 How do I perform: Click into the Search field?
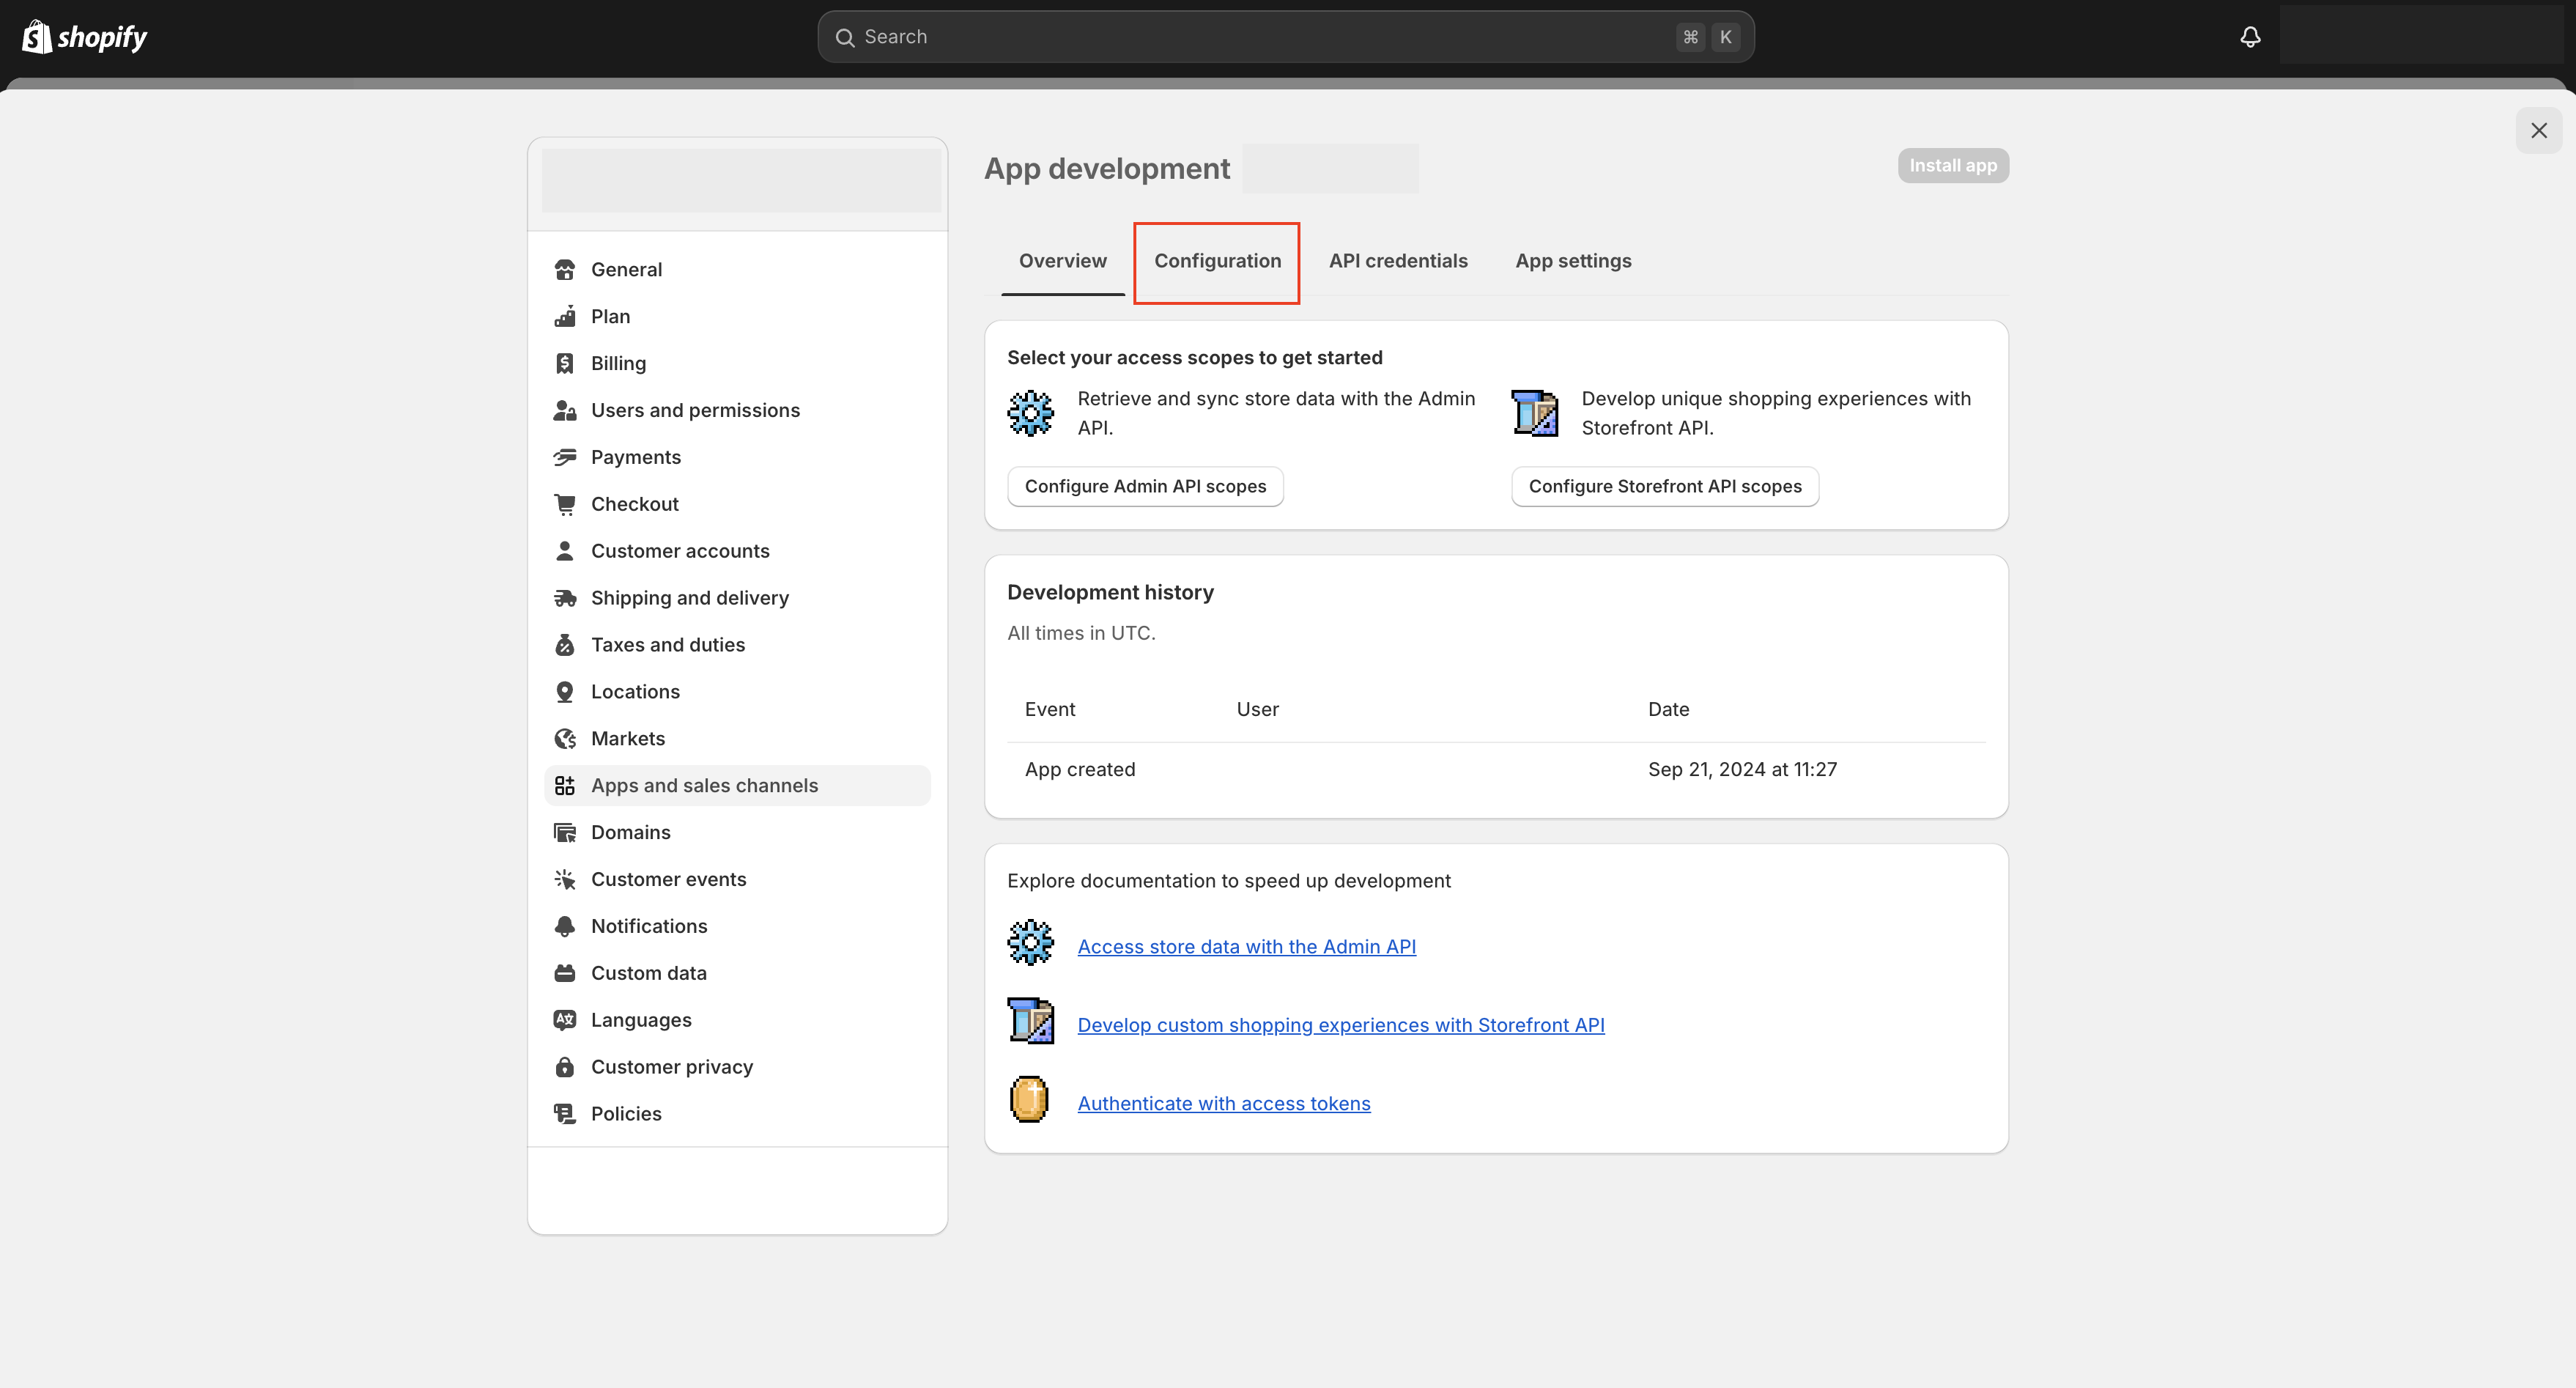(x=1285, y=37)
